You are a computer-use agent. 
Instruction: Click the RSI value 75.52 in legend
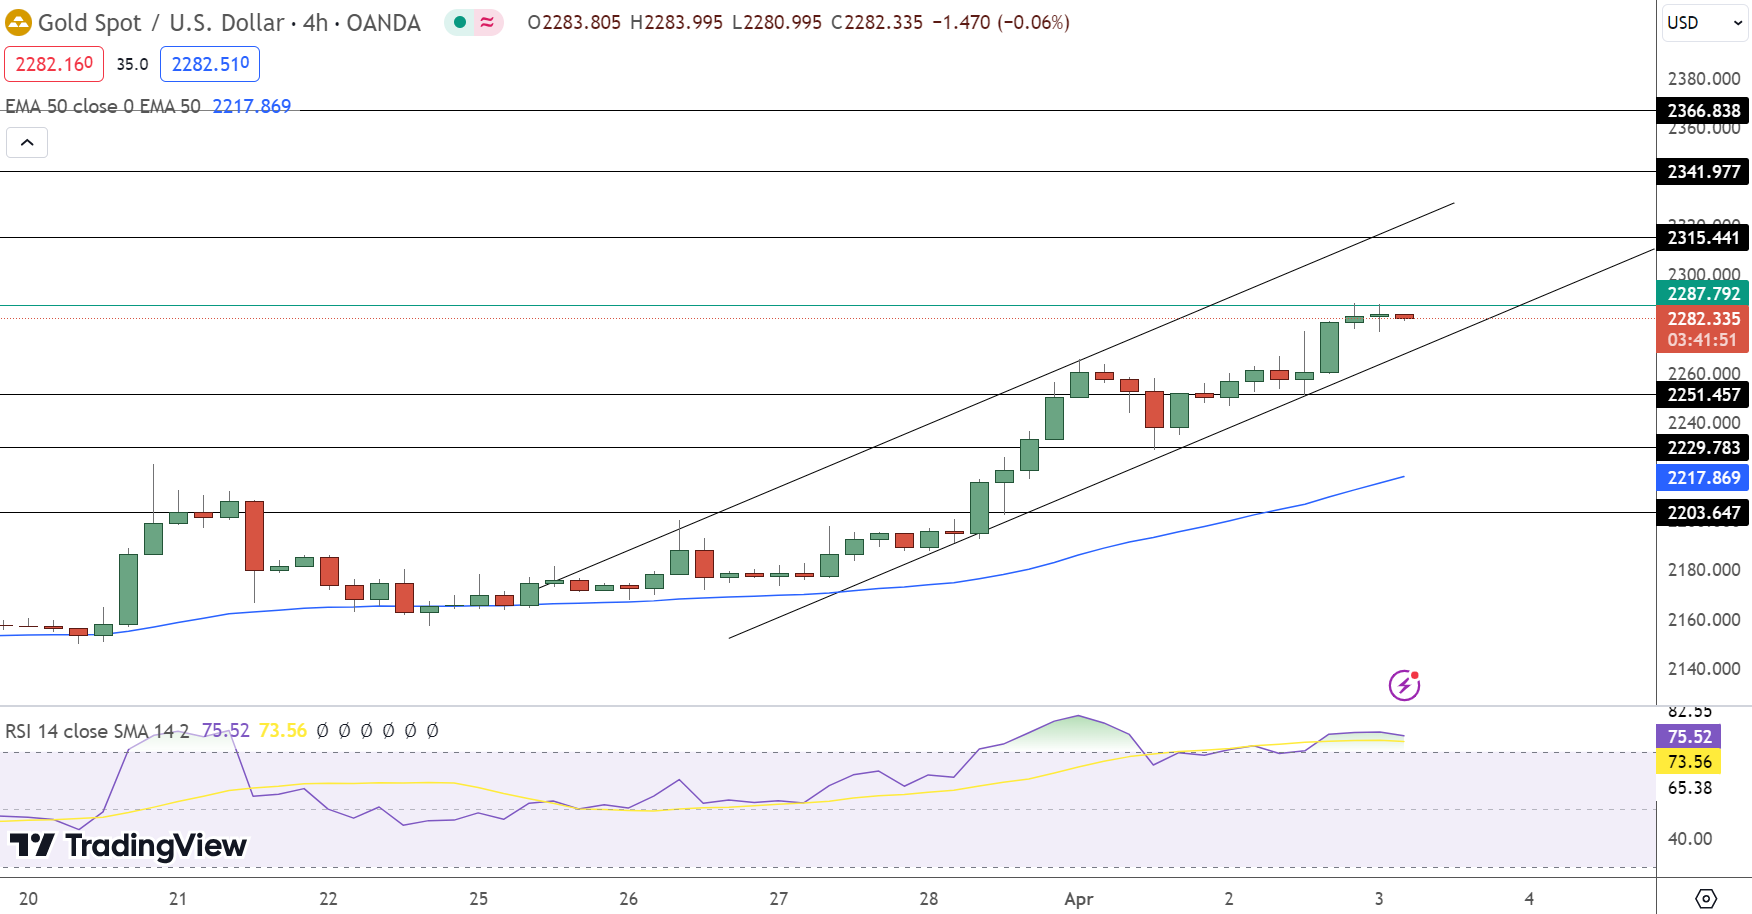coord(225,731)
